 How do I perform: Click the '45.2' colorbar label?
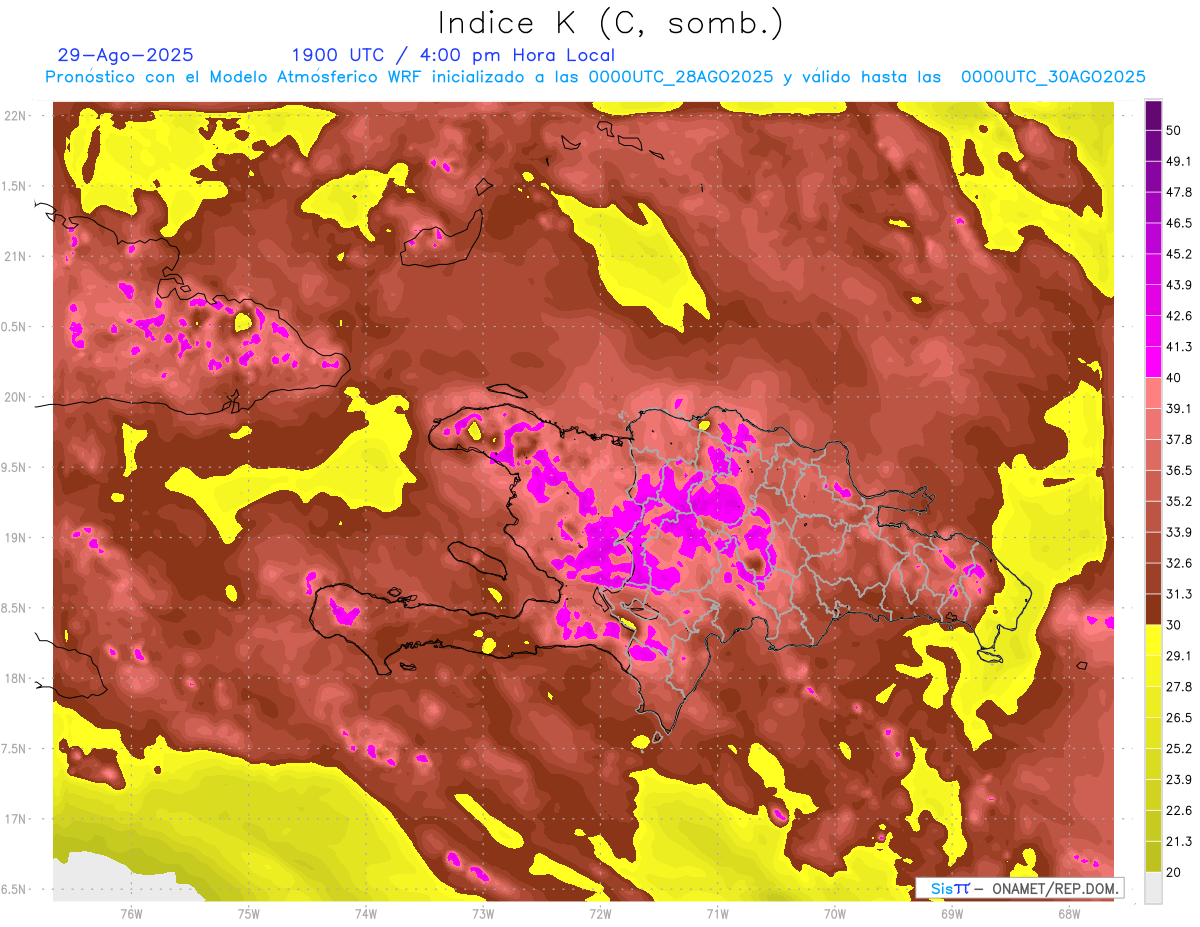[1178, 254]
